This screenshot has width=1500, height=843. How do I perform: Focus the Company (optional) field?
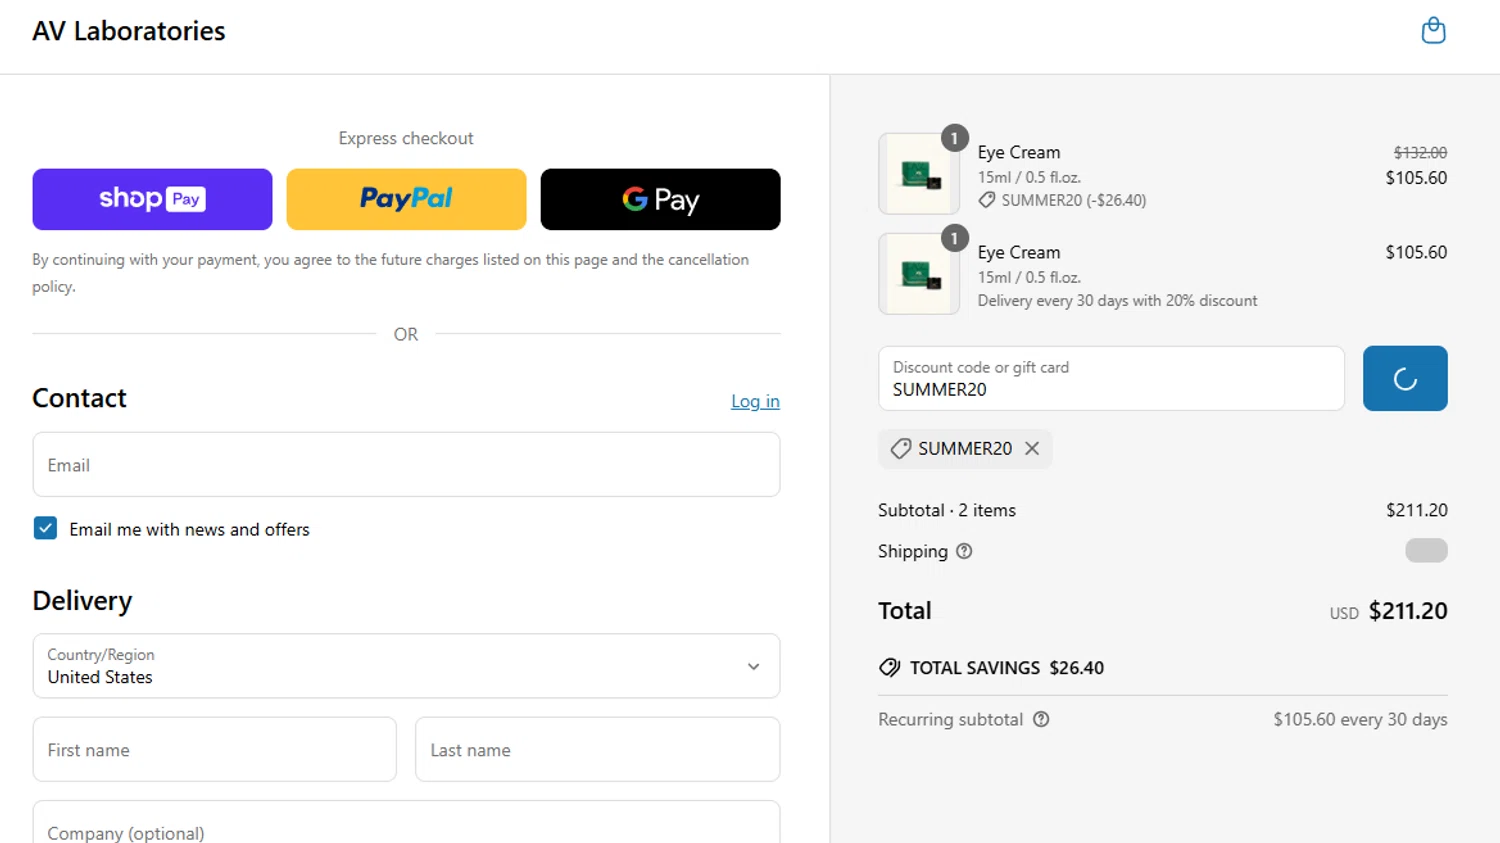(x=406, y=822)
